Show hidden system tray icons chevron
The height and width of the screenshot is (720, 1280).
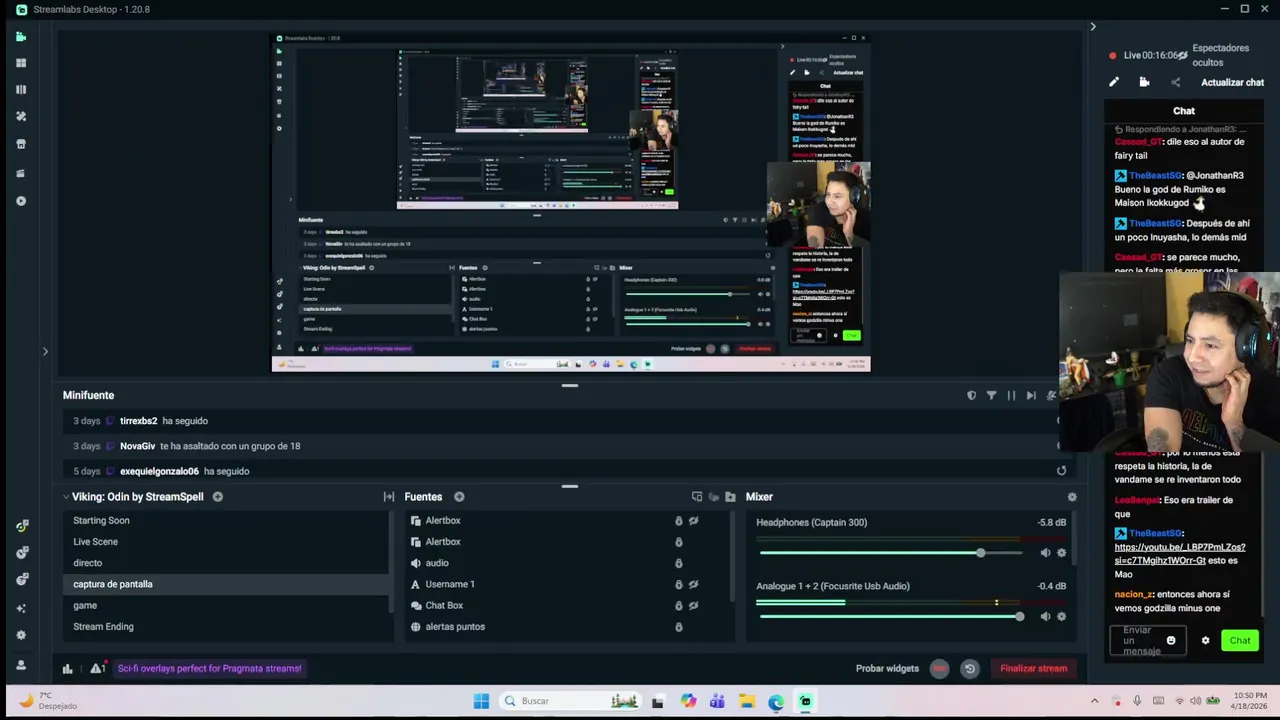pyautogui.click(x=1094, y=702)
